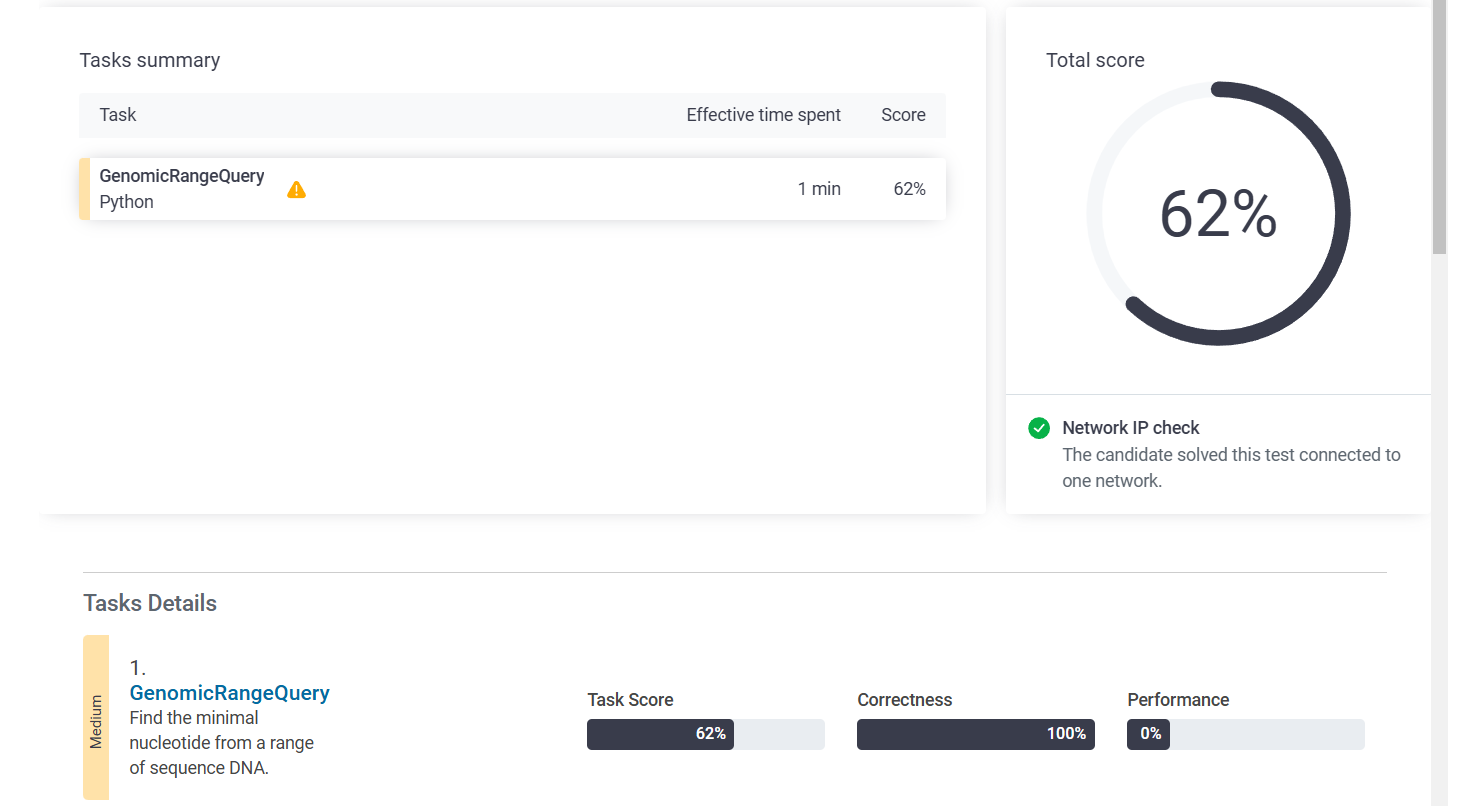1474x806 pixels.
Task: Click the orange warning triangle icon
Action: pos(296,189)
